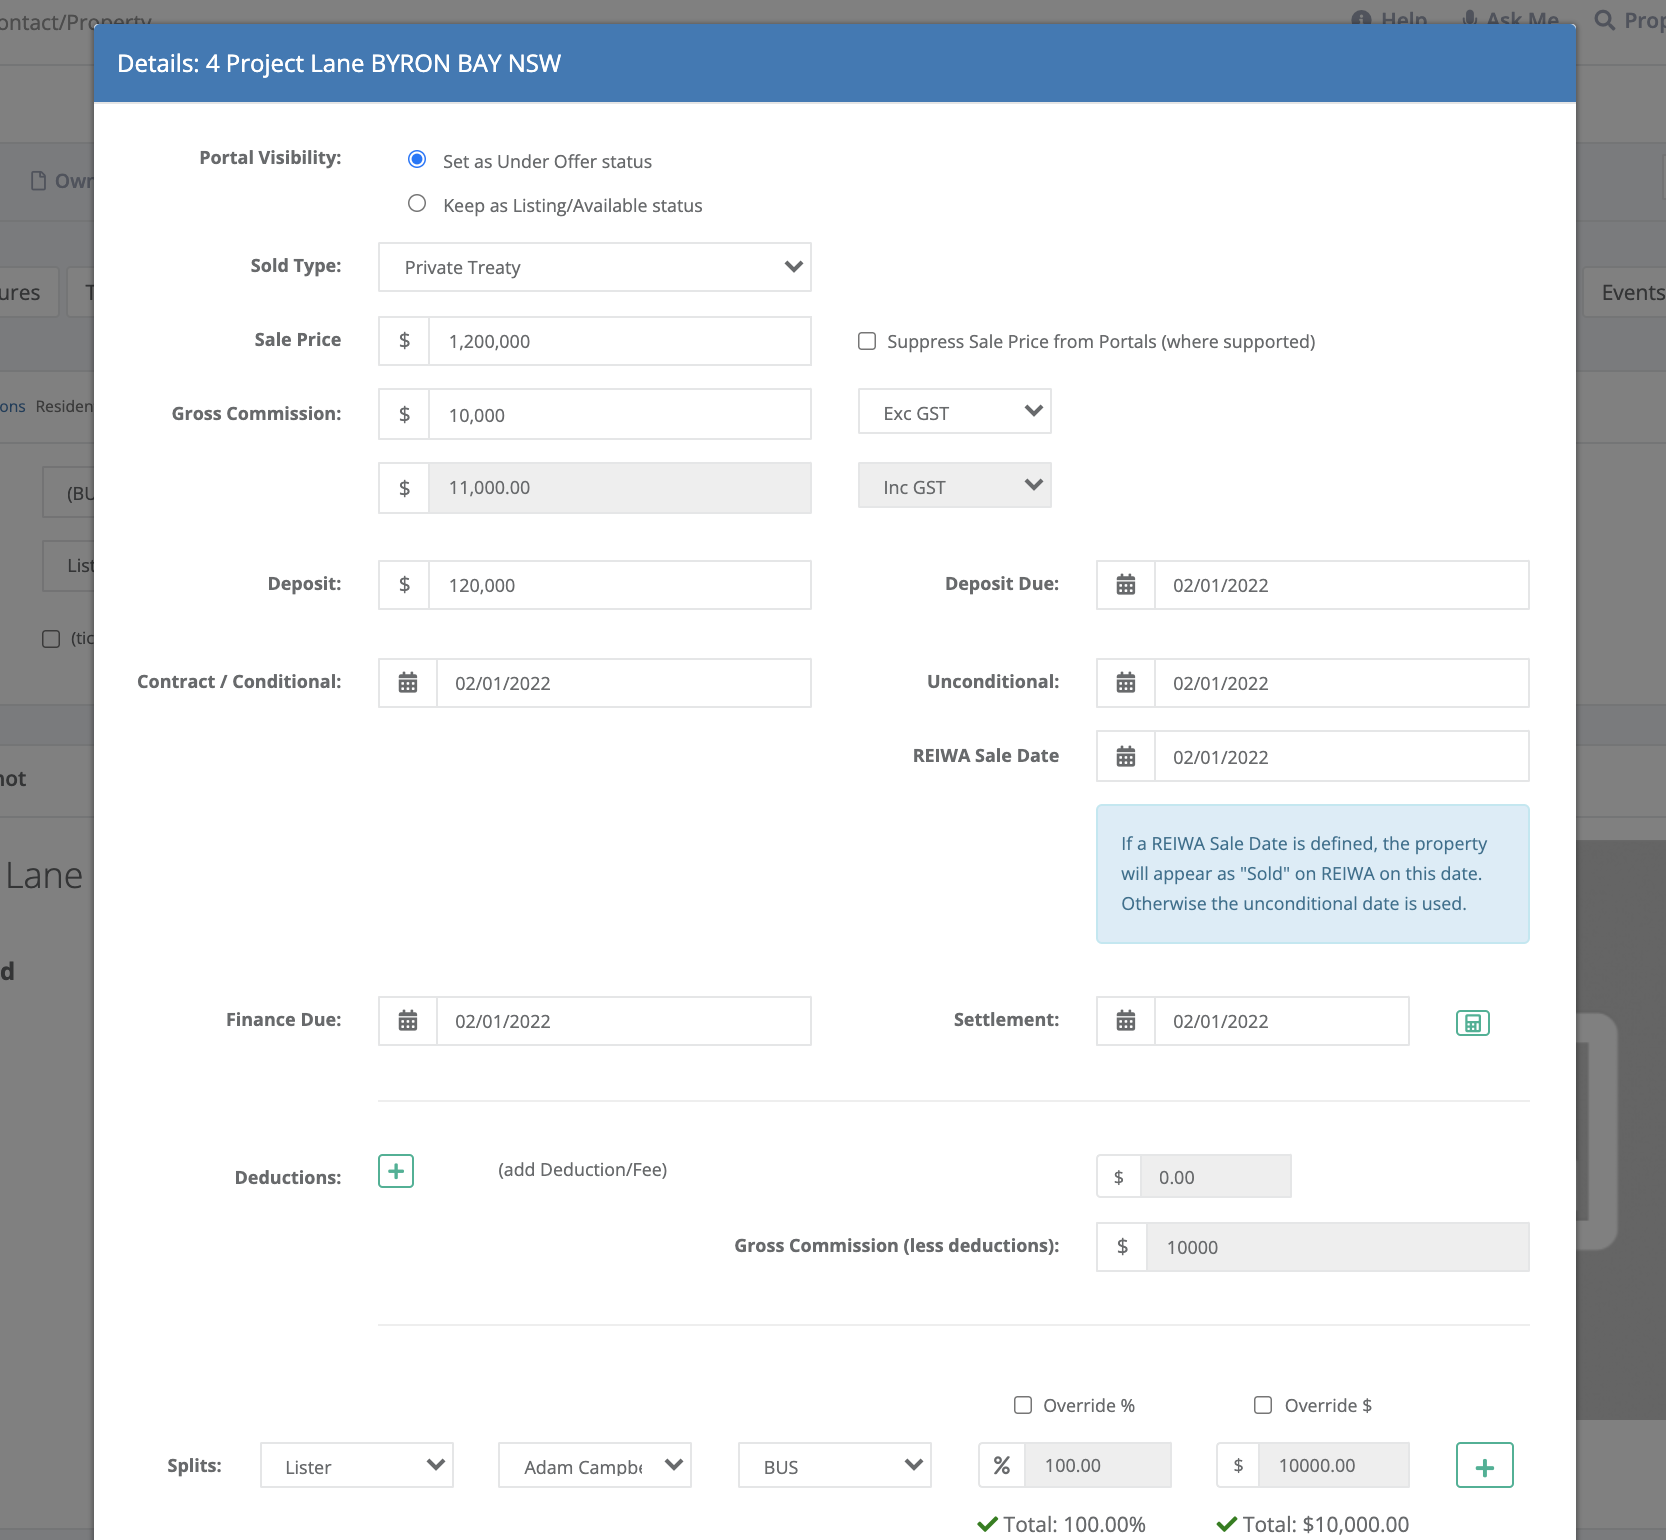Open the Exc GST dropdown

click(x=955, y=411)
